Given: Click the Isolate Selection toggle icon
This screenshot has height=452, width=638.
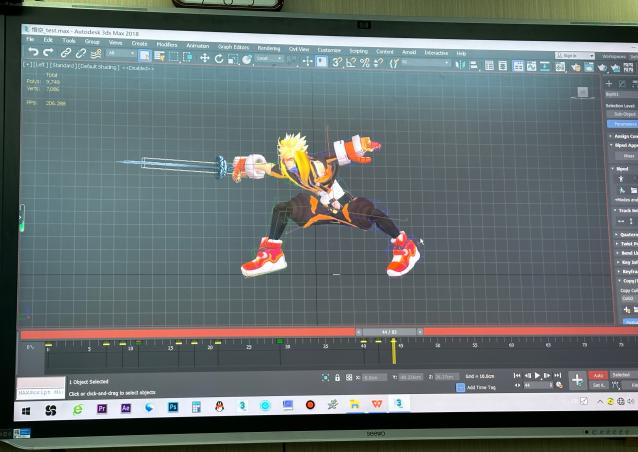Looking at the screenshot, I should click(326, 378).
